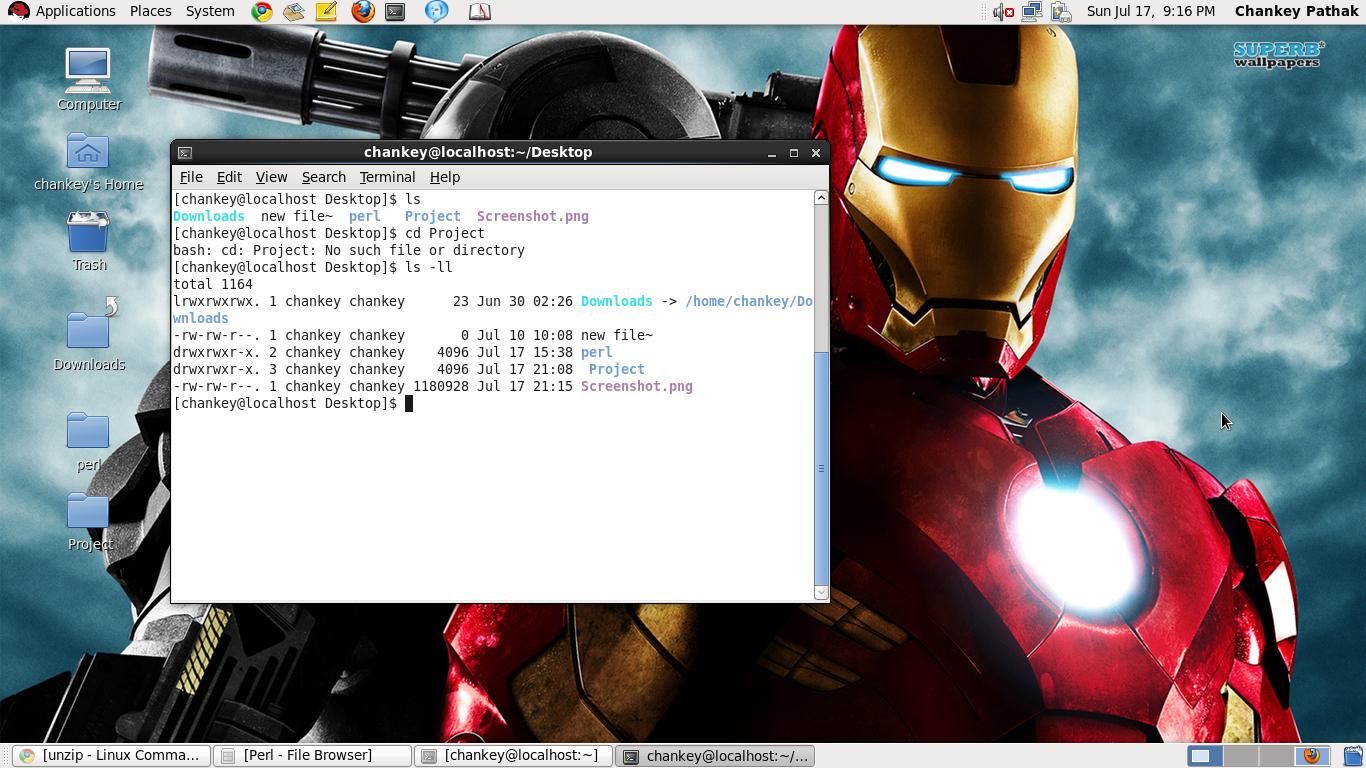1366x768 pixels.
Task: Click the trash applet in bottom panel
Action: (1353, 755)
